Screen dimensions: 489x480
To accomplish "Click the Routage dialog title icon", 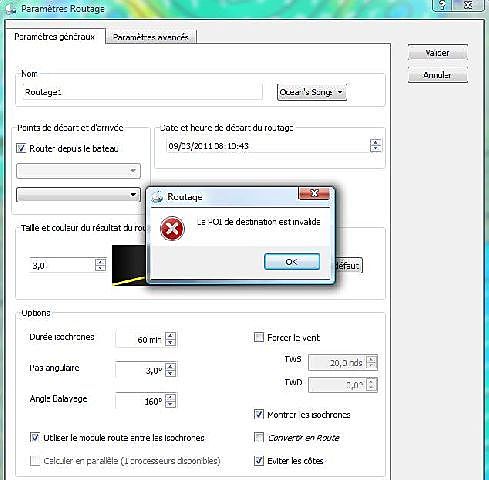I will pos(157,197).
